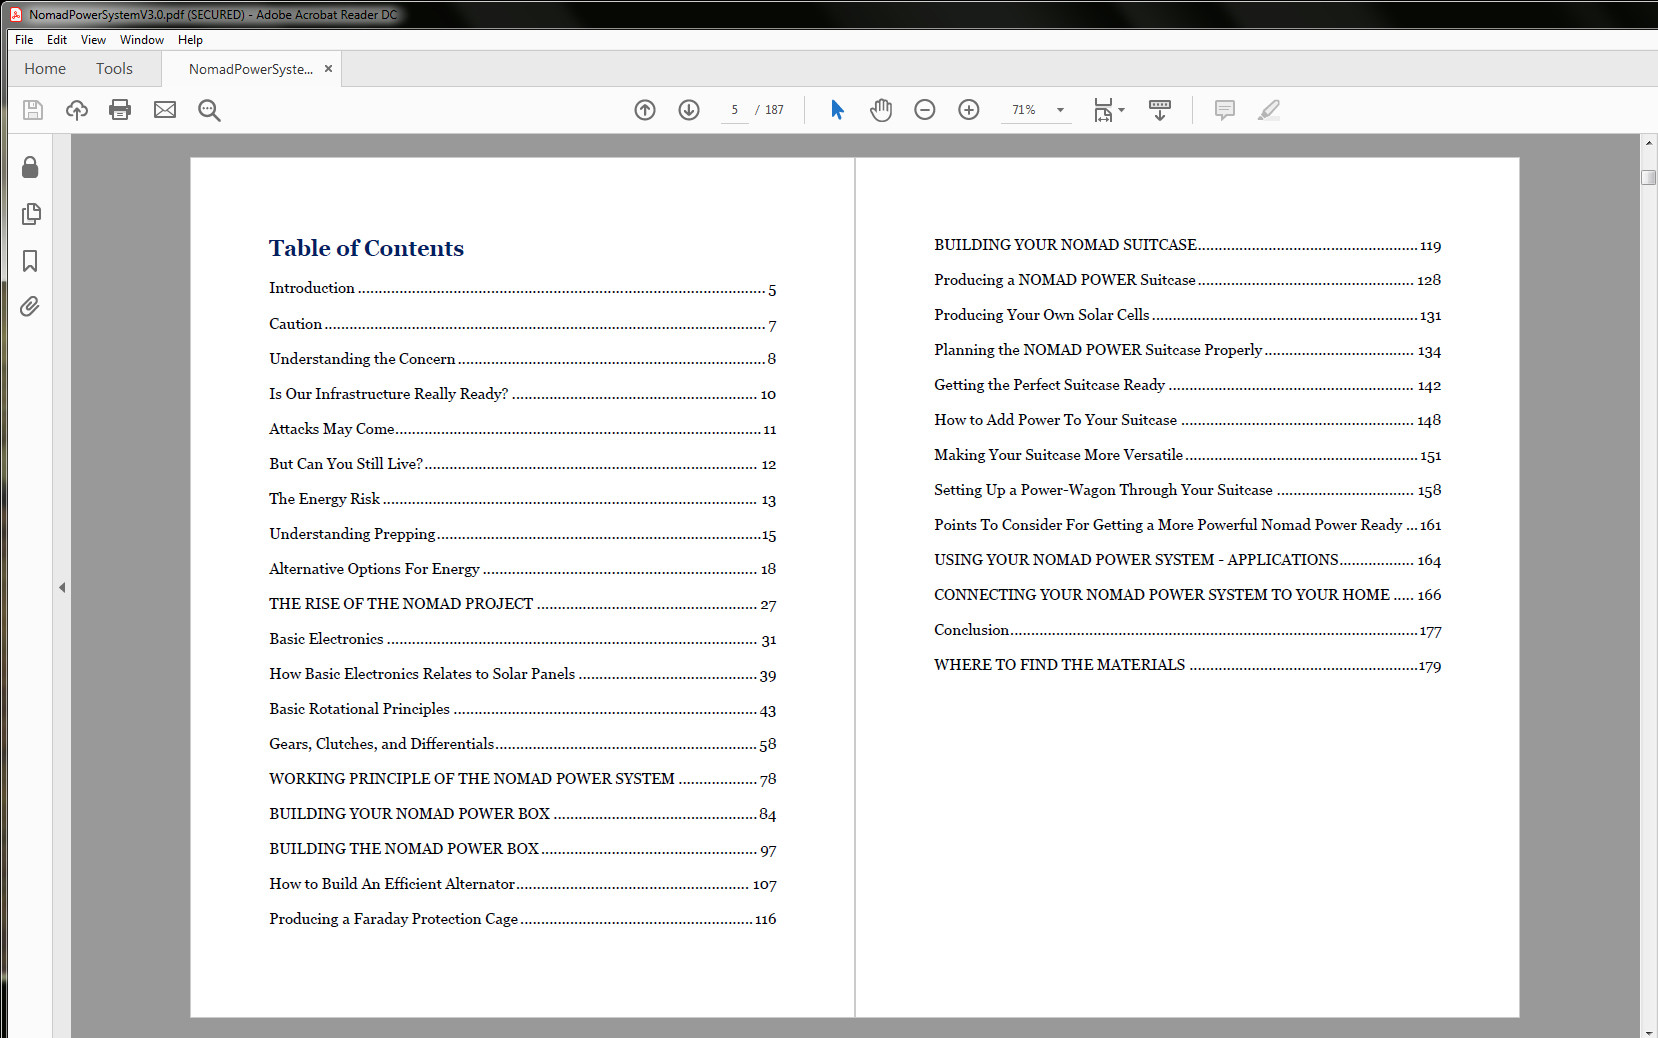Click the Print file icon
Viewport: 1658px width, 1038px height.
coord(120,110)
